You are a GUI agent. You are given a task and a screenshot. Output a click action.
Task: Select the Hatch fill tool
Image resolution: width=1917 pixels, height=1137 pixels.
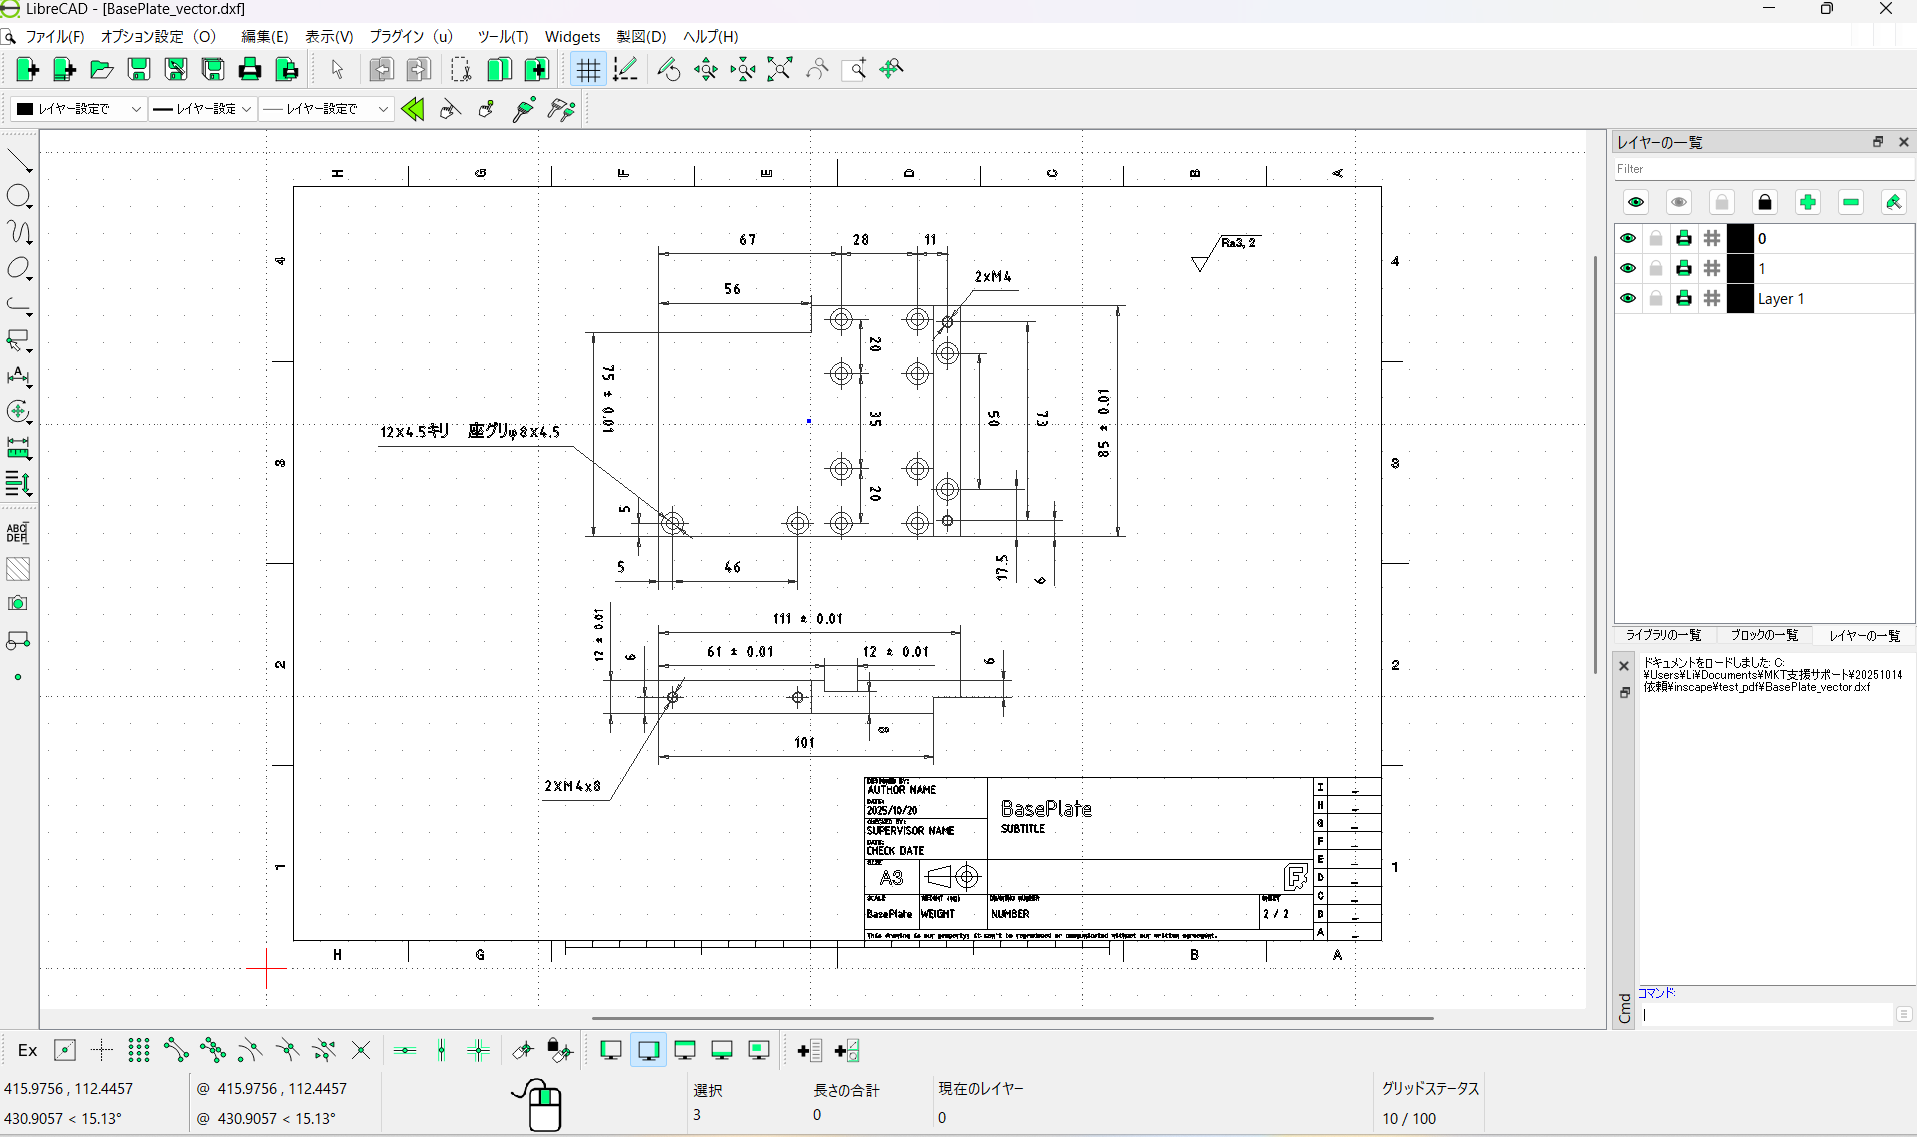click(x=18, y=569)
